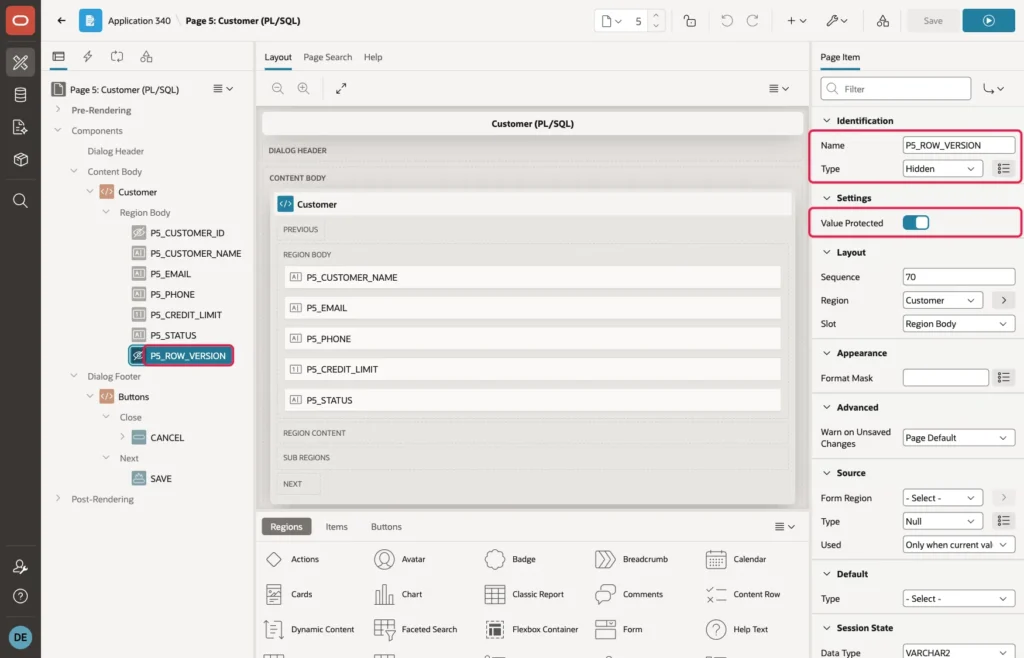Open Default Type select dropdown
The image size is (1024, 658).
pos(959,599)
